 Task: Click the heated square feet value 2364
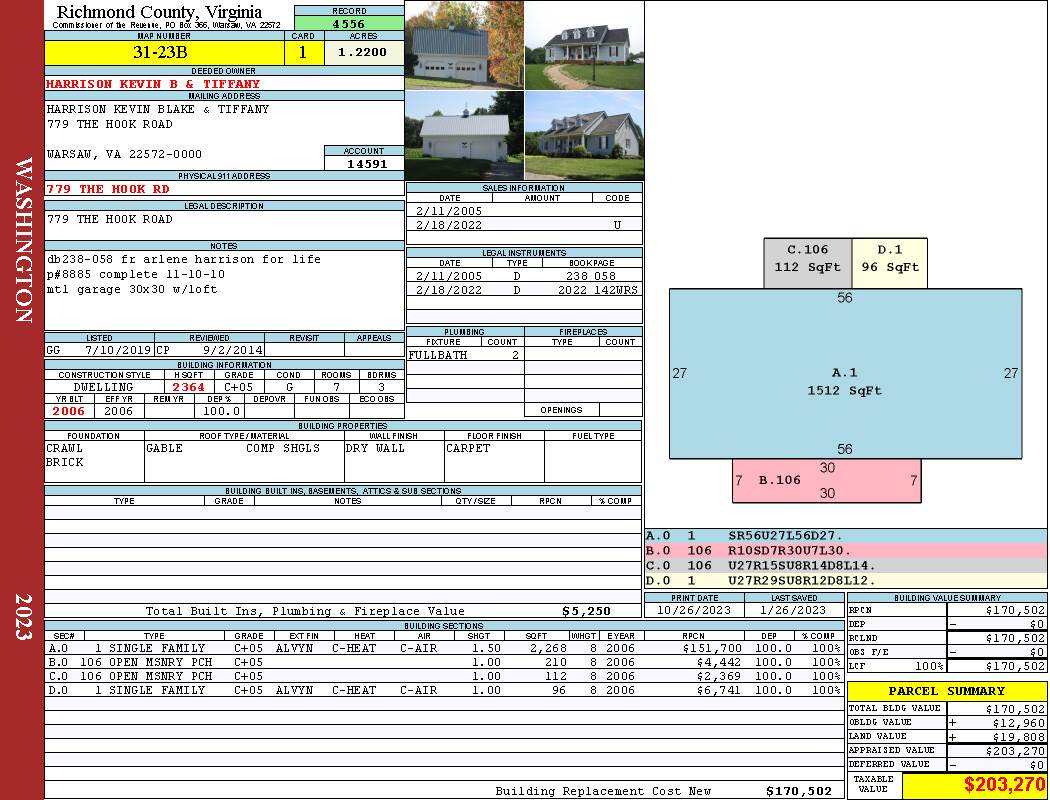click(x=188, y=387)
